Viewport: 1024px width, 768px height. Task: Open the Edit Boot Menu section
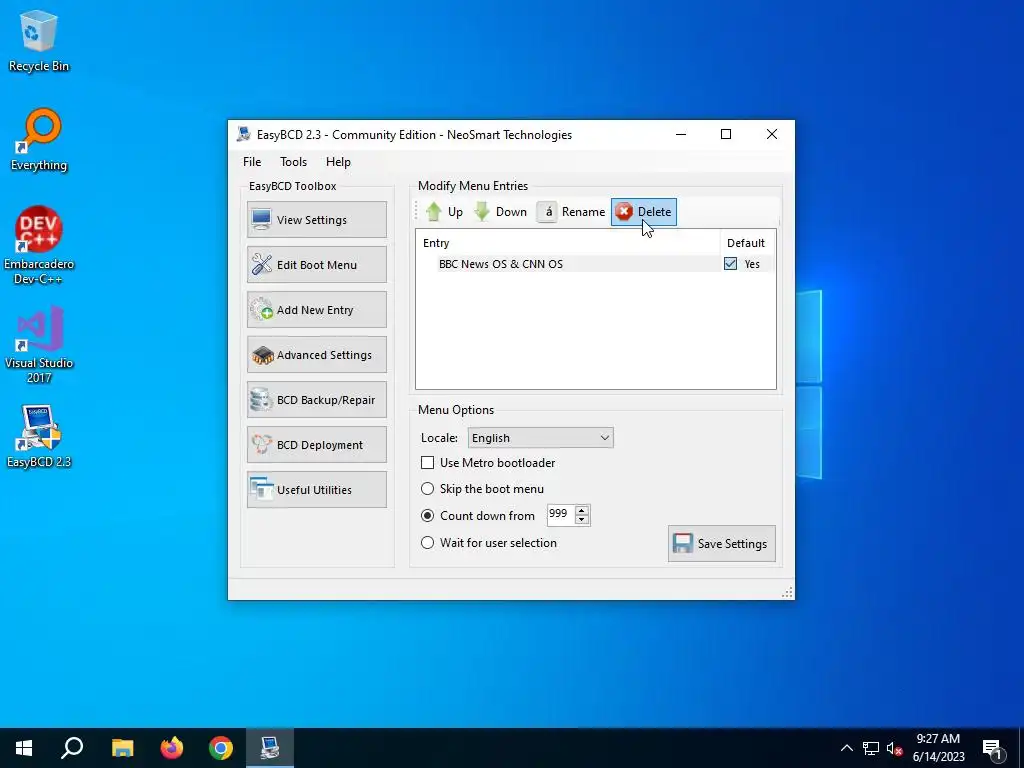tap(317, 264)
